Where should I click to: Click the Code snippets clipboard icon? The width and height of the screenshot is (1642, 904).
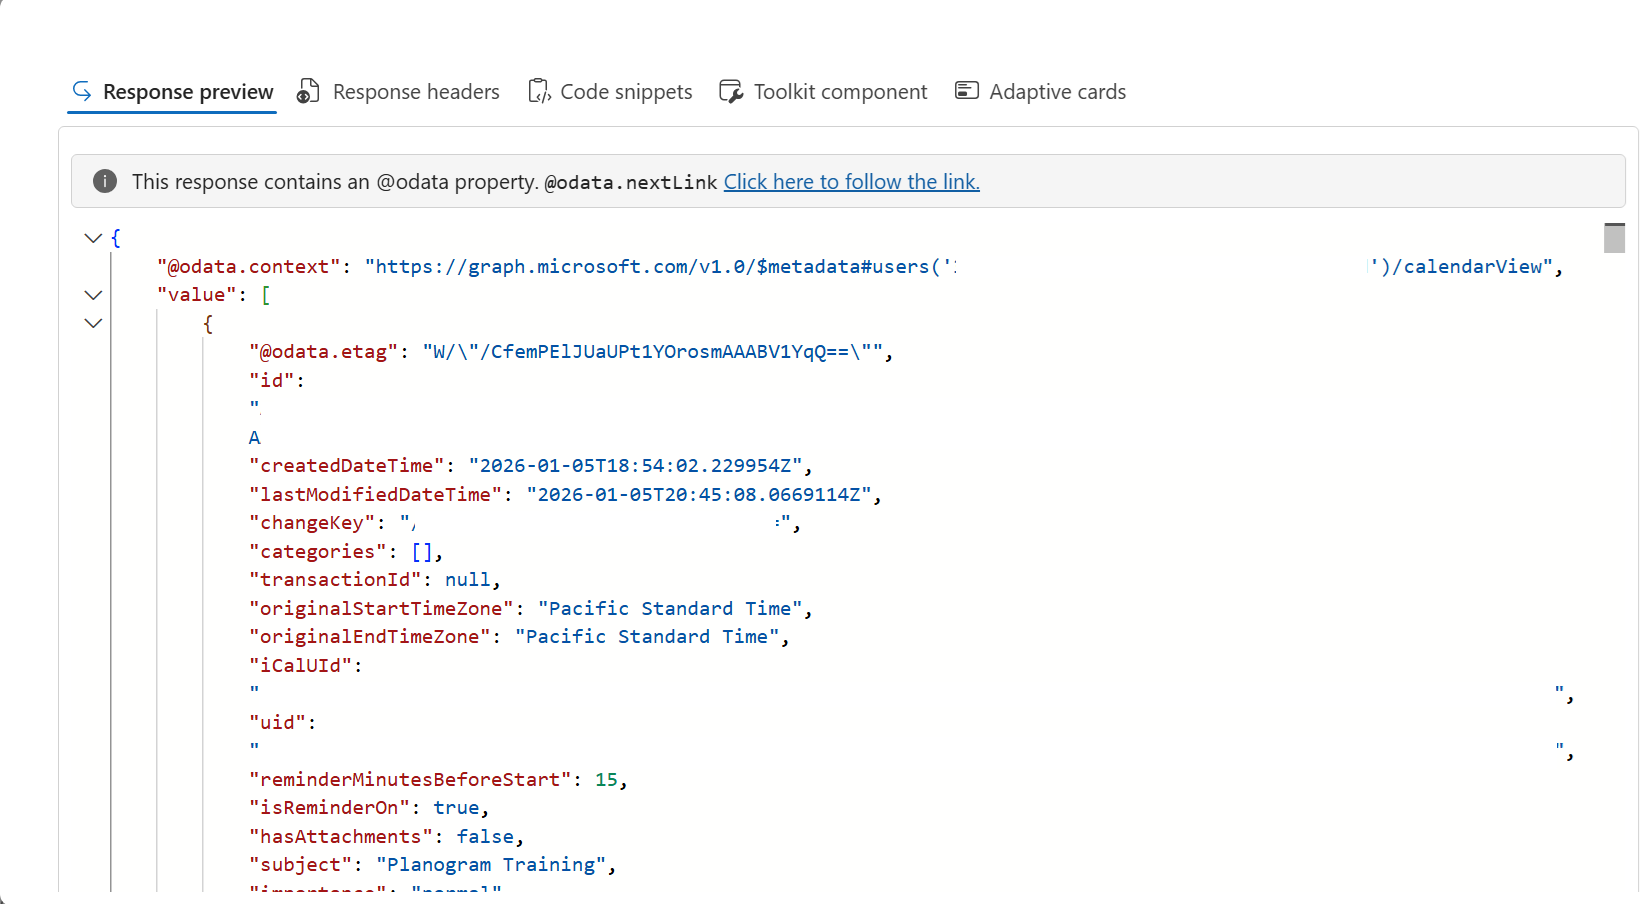click(539, 91)
